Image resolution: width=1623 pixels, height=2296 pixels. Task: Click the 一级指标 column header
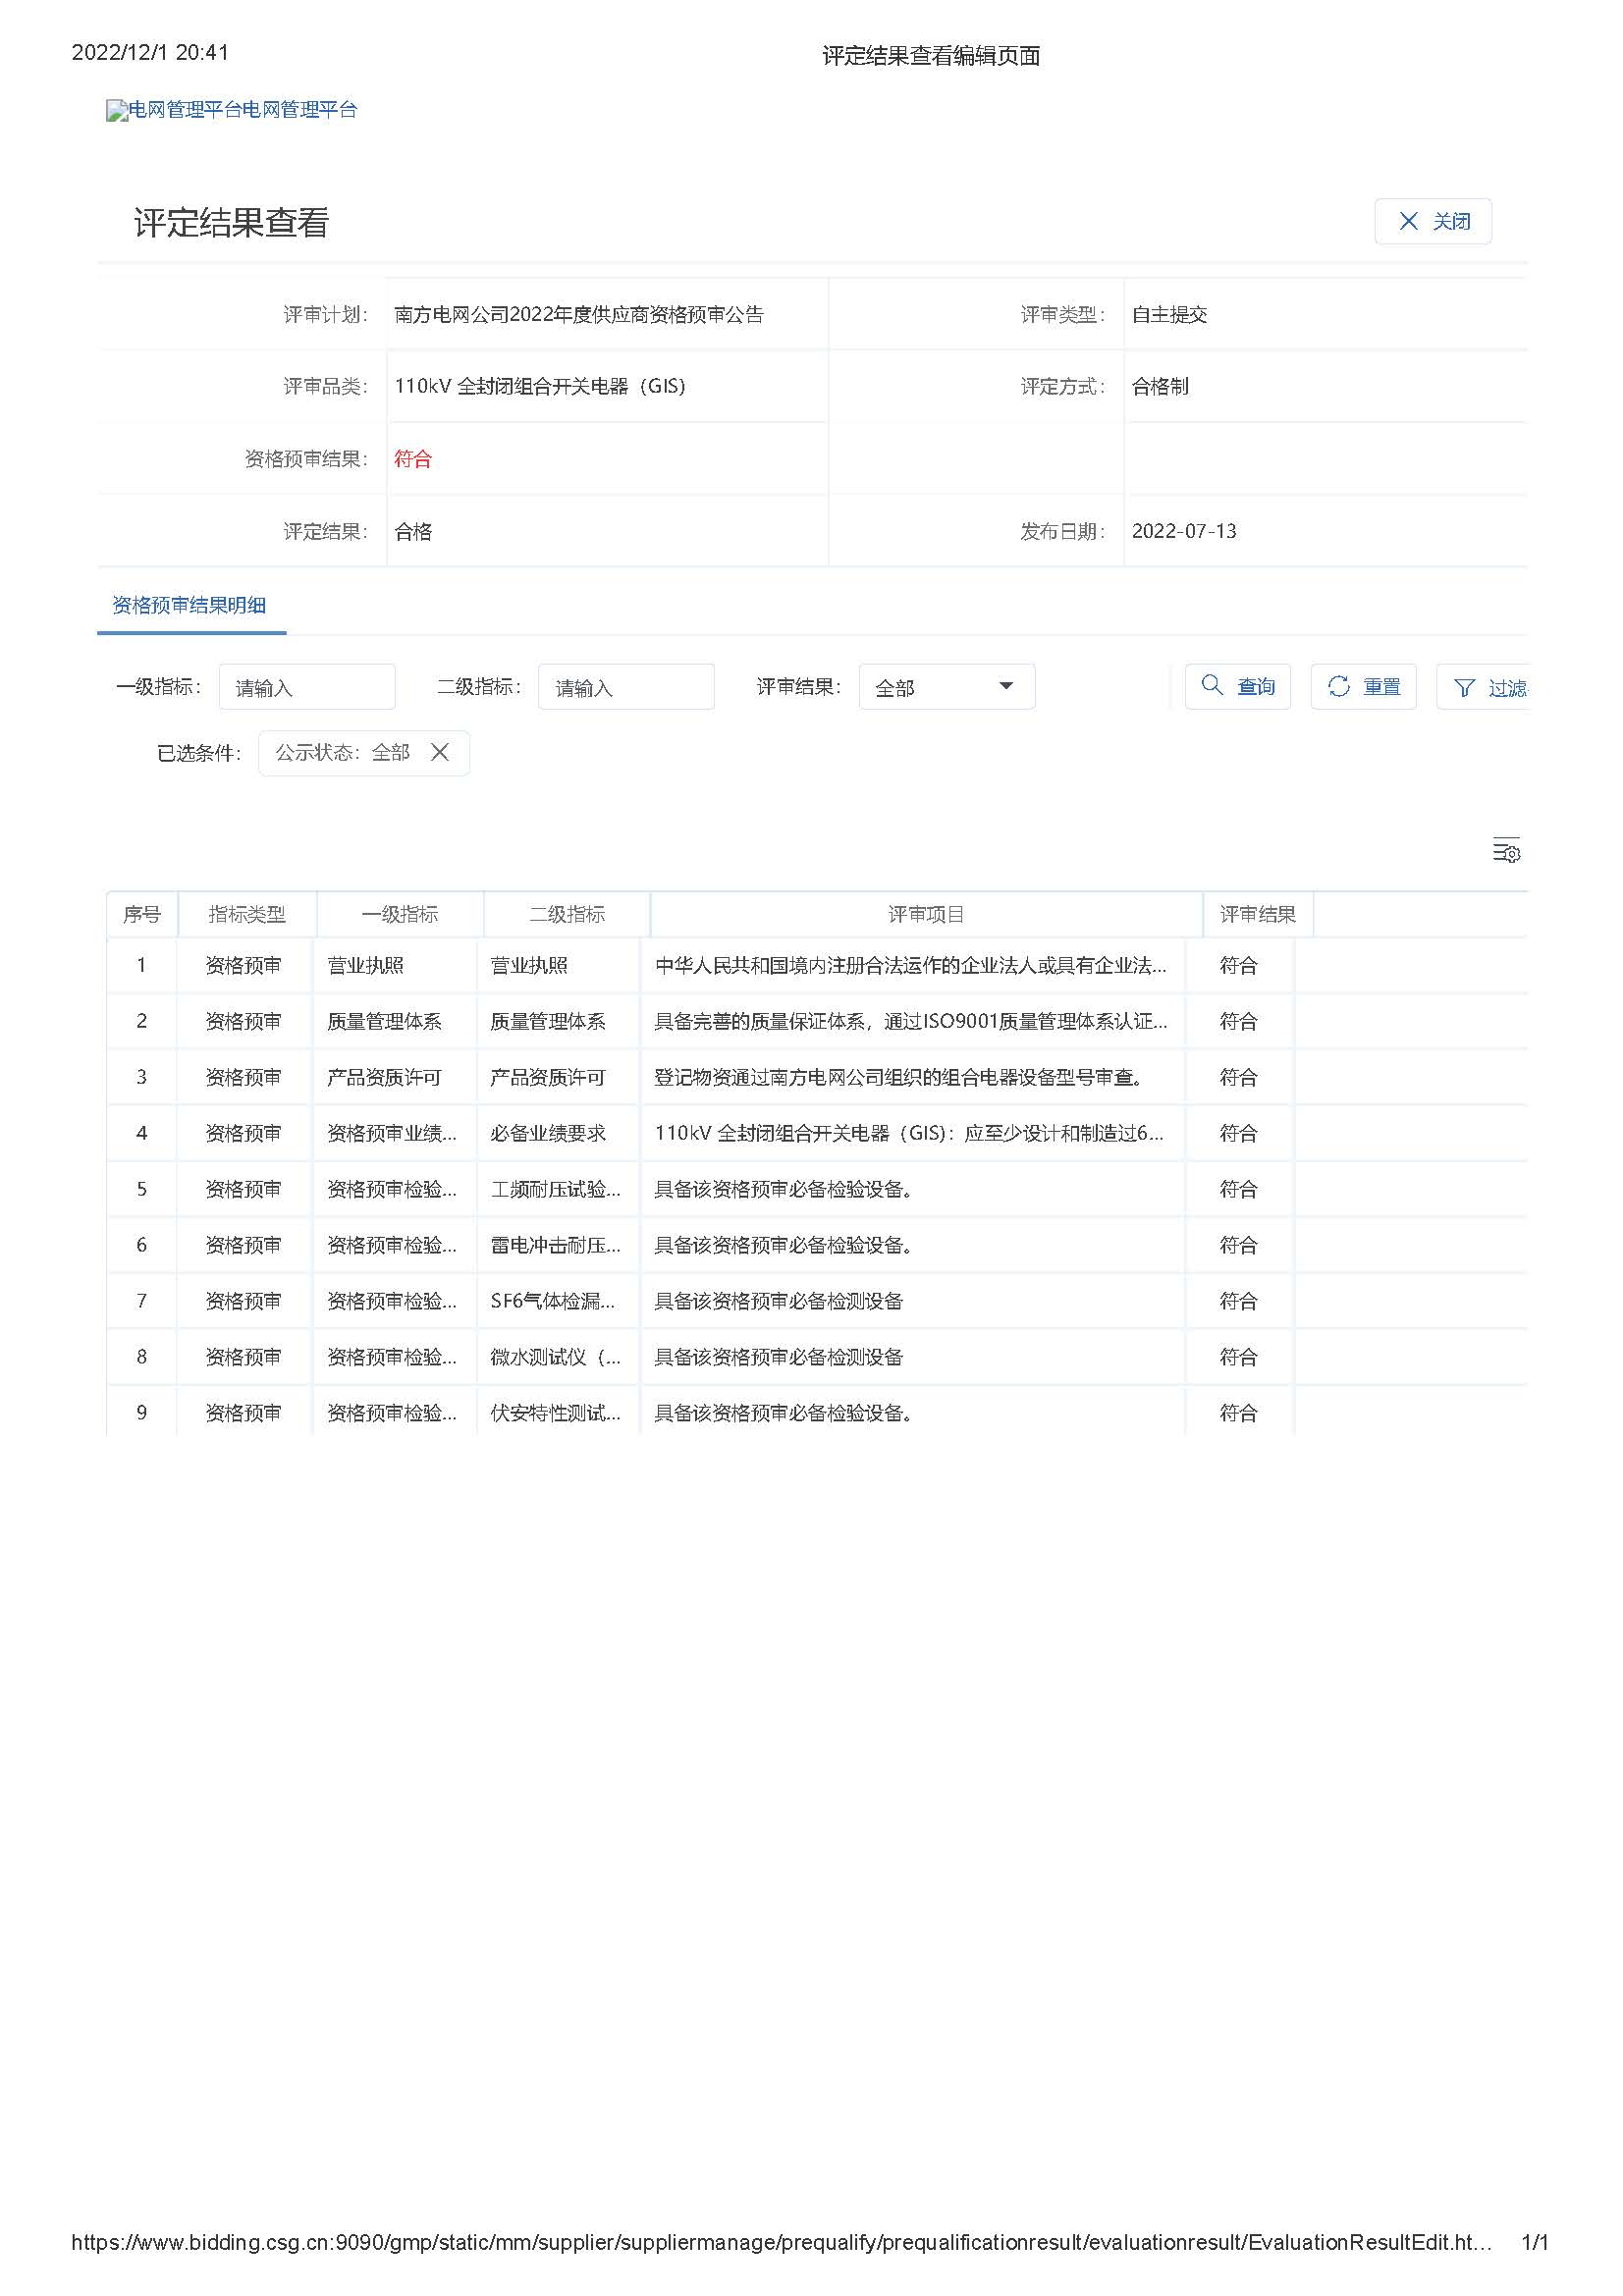coord(399,914)
